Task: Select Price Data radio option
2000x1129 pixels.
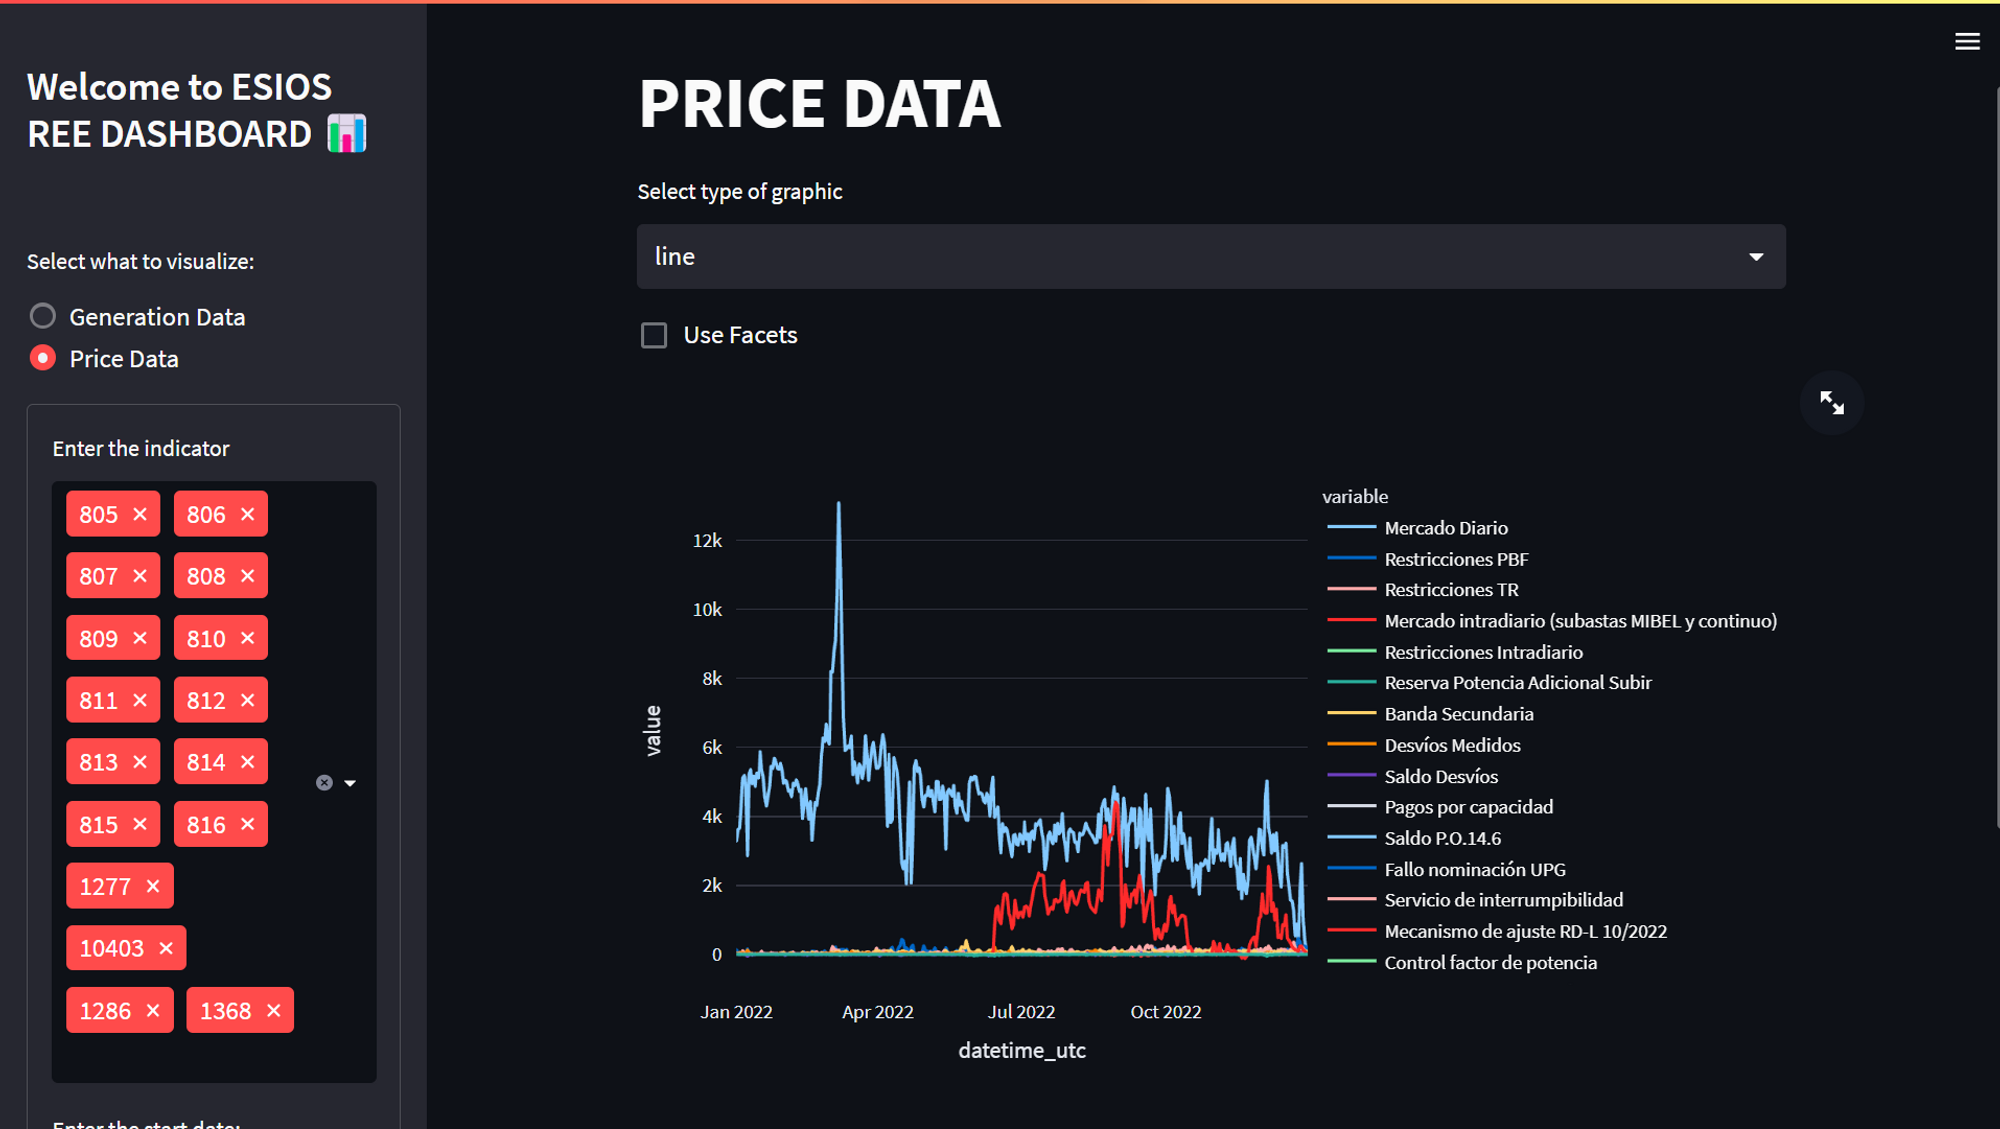Action: pyautogui.click(x=43, y=358)
